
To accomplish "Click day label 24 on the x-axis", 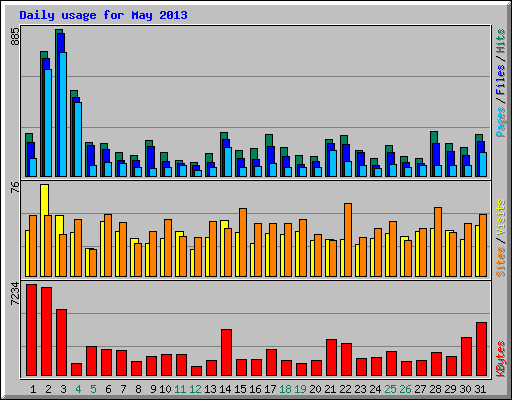I will point(375,389).
